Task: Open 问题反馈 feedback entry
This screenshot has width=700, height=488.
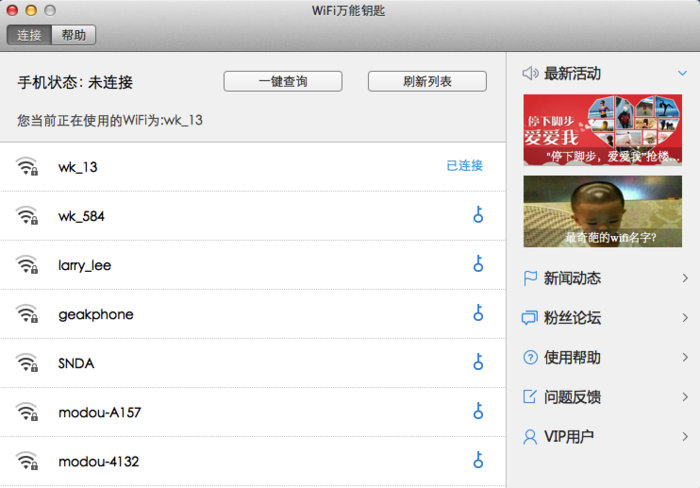Action: (x=572, y=397)
